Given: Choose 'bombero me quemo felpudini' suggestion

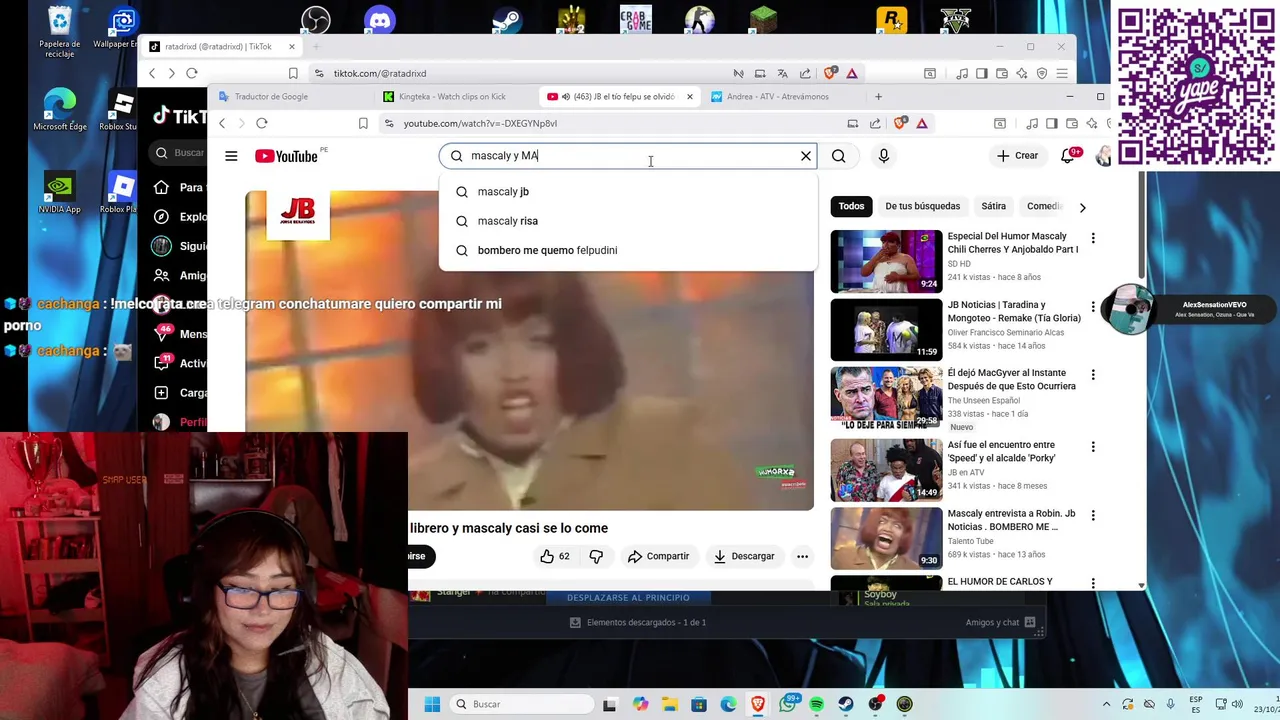Looking at the screenshot, I should pyautogui.click(x=628, y=250).
